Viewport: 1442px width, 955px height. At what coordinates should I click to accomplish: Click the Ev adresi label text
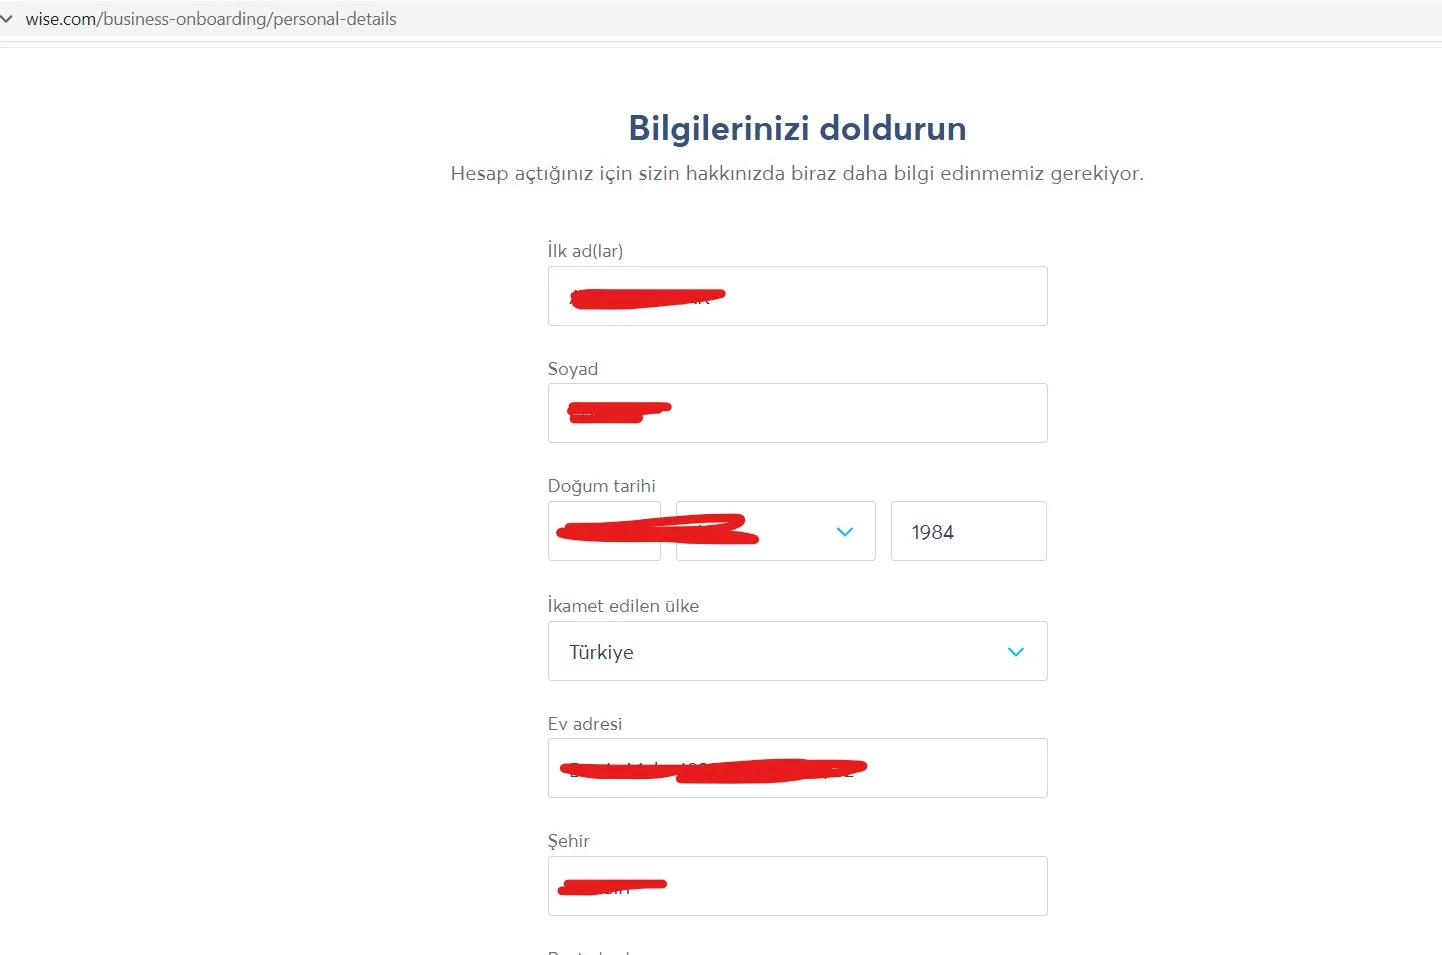585,724
